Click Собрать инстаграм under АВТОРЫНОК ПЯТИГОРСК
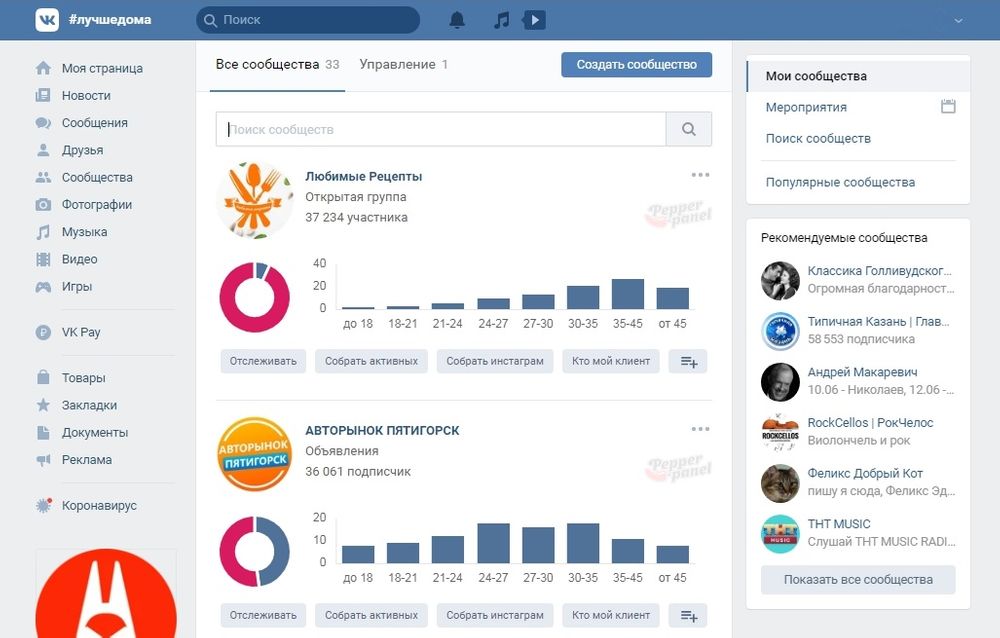 click(x=495, y=615)
